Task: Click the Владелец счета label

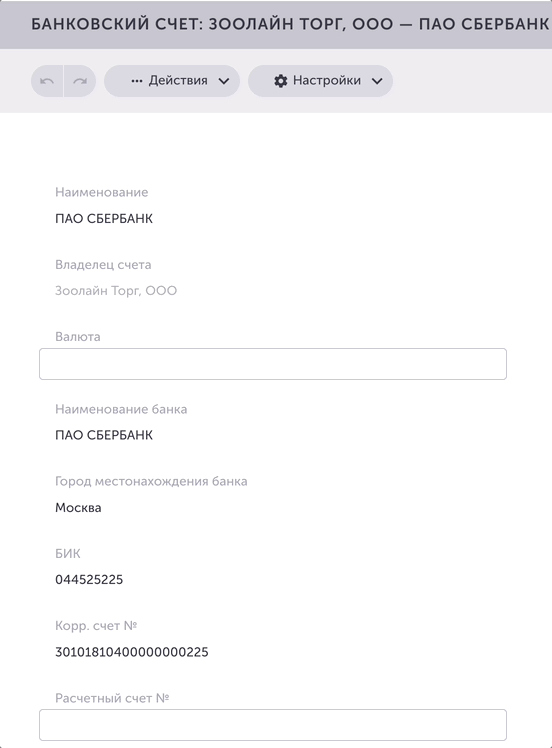Action: (103, 265)
